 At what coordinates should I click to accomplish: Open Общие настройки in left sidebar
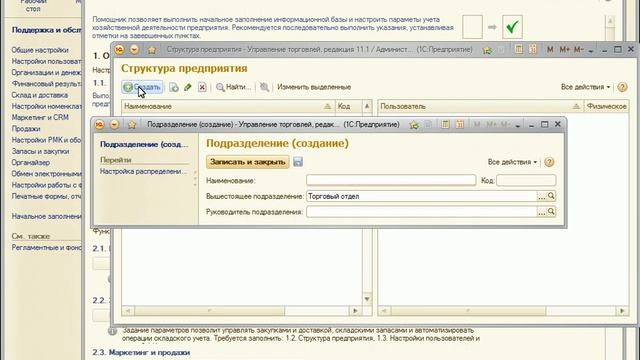[40, 50]
